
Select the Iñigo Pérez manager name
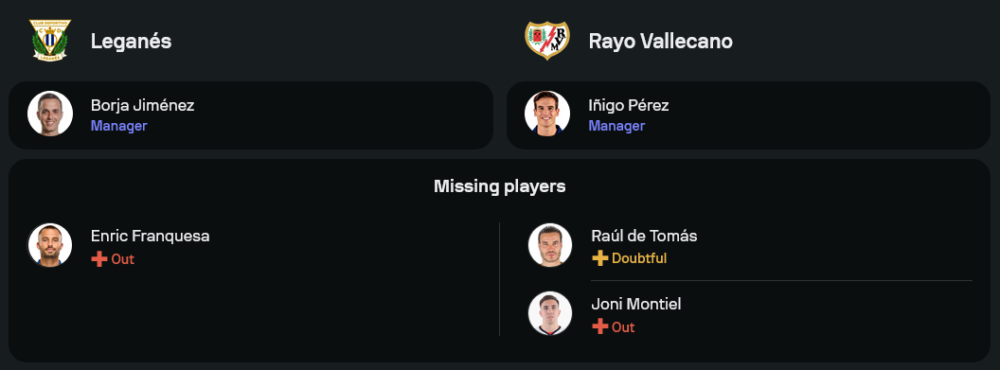click(628, 105)
